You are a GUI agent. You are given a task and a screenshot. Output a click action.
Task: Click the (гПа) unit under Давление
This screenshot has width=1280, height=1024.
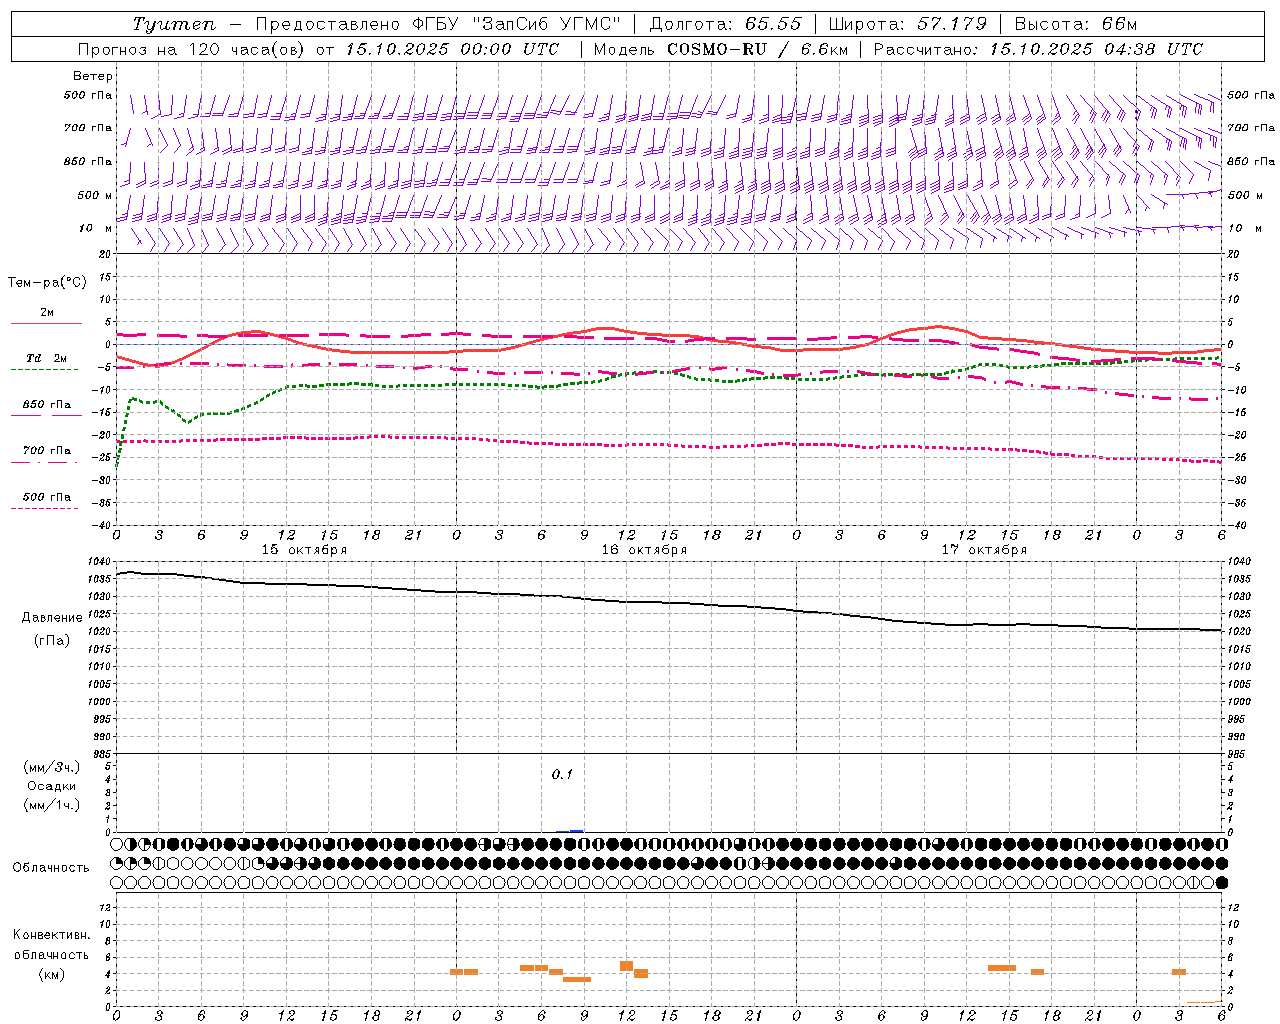[51, 640]
